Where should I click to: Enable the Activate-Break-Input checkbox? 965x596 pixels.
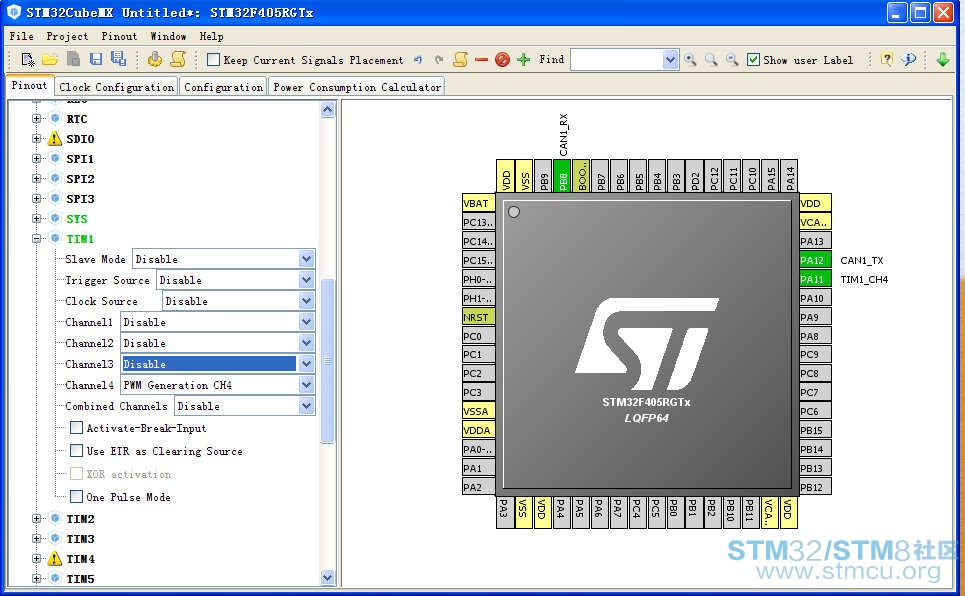[x=76, y=427]
